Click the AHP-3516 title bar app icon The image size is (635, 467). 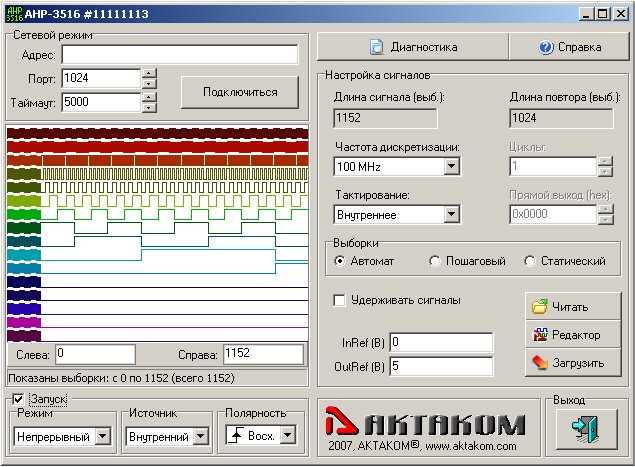click(x=13, y=13)
